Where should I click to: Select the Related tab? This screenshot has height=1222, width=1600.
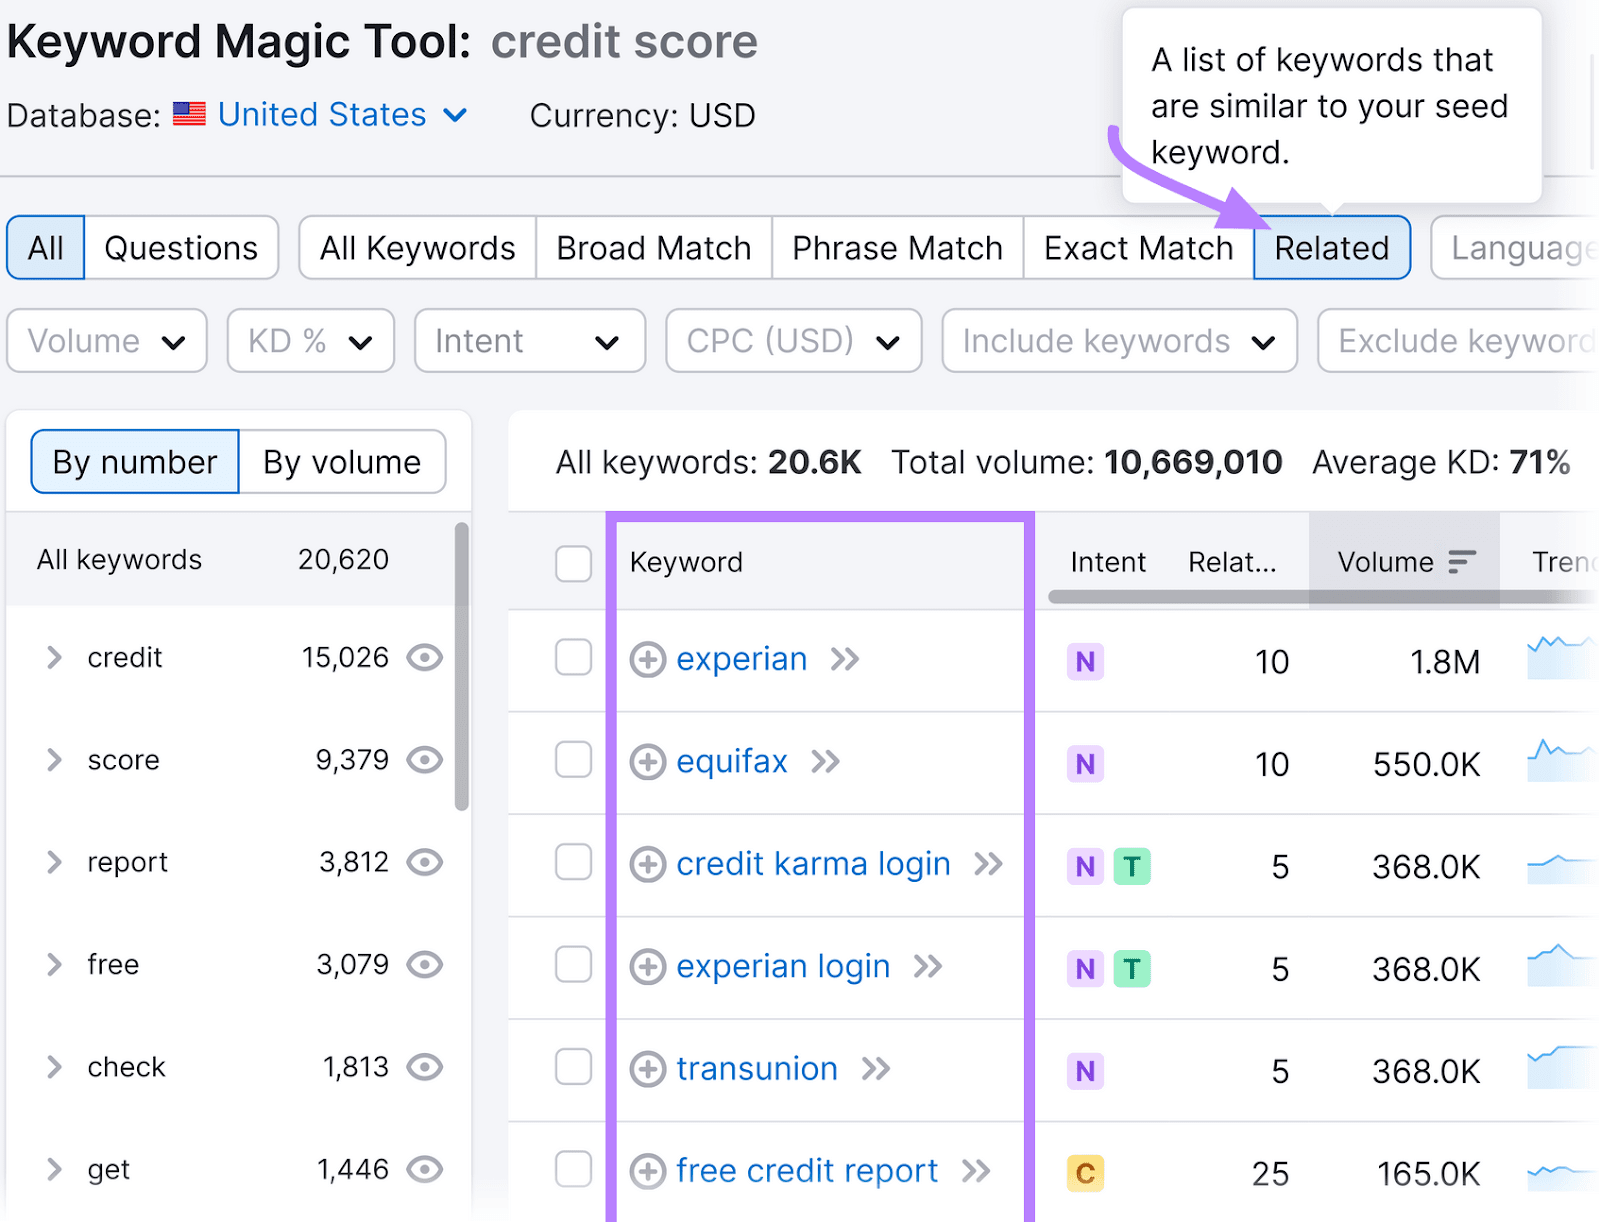click(x=1332, y=248)
